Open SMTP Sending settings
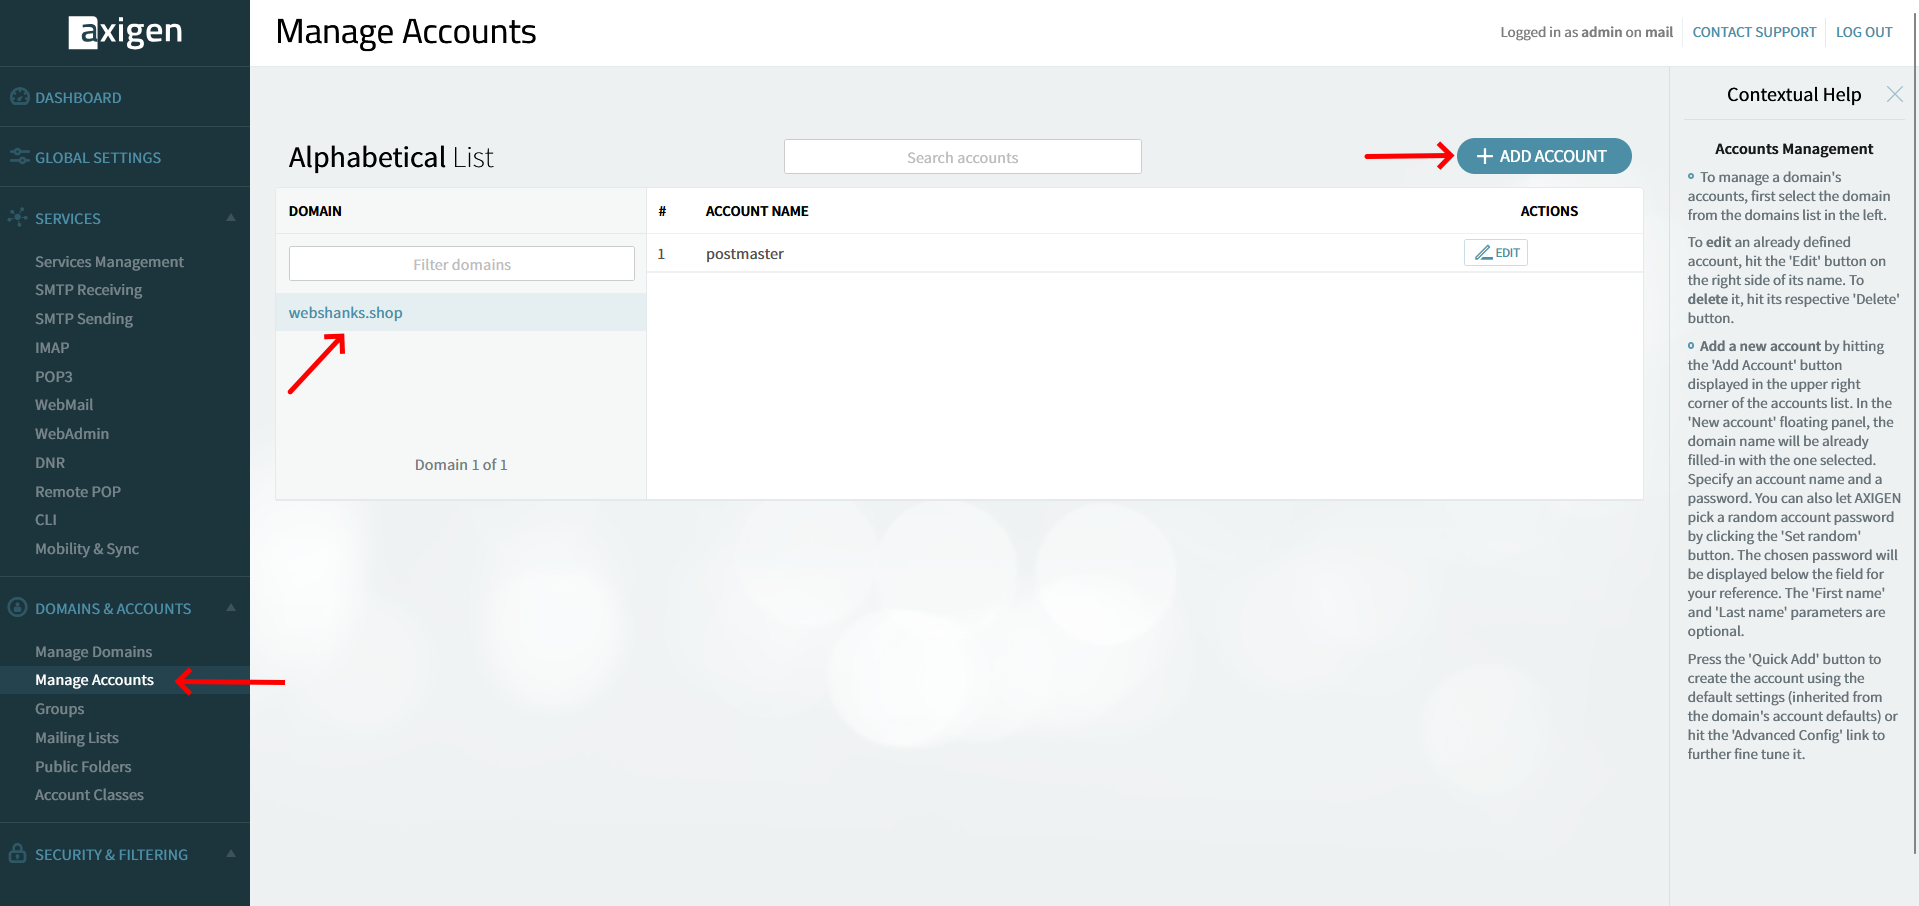The image size is (1919, 906). point(84,319)
